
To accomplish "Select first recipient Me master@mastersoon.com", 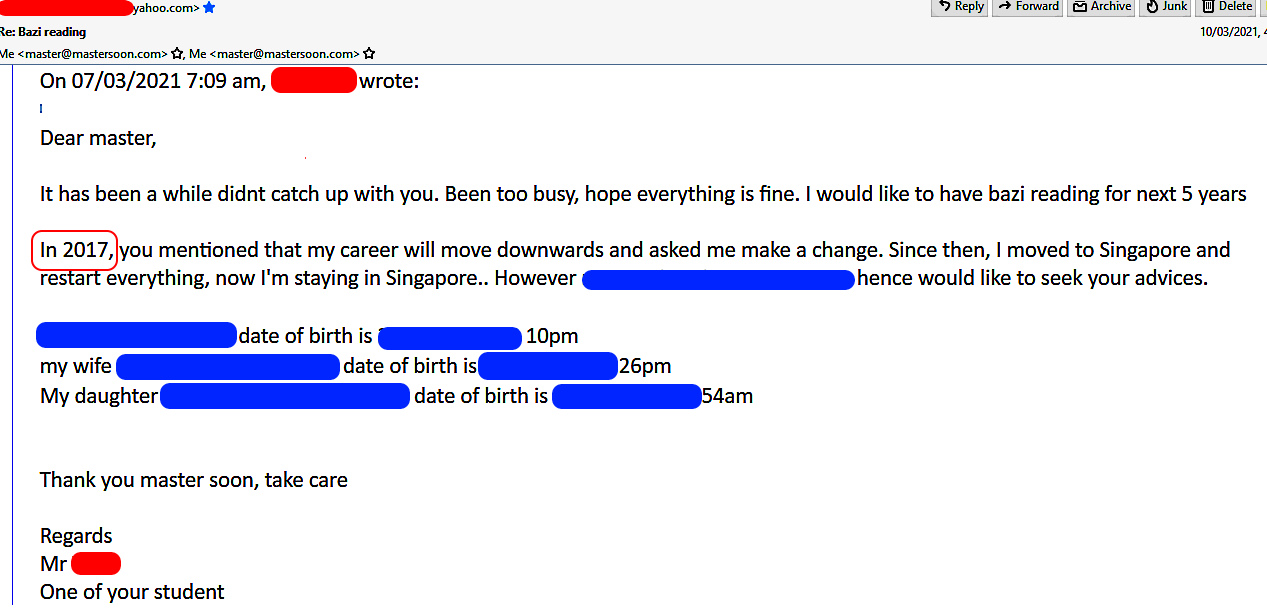I will point(83,54).
